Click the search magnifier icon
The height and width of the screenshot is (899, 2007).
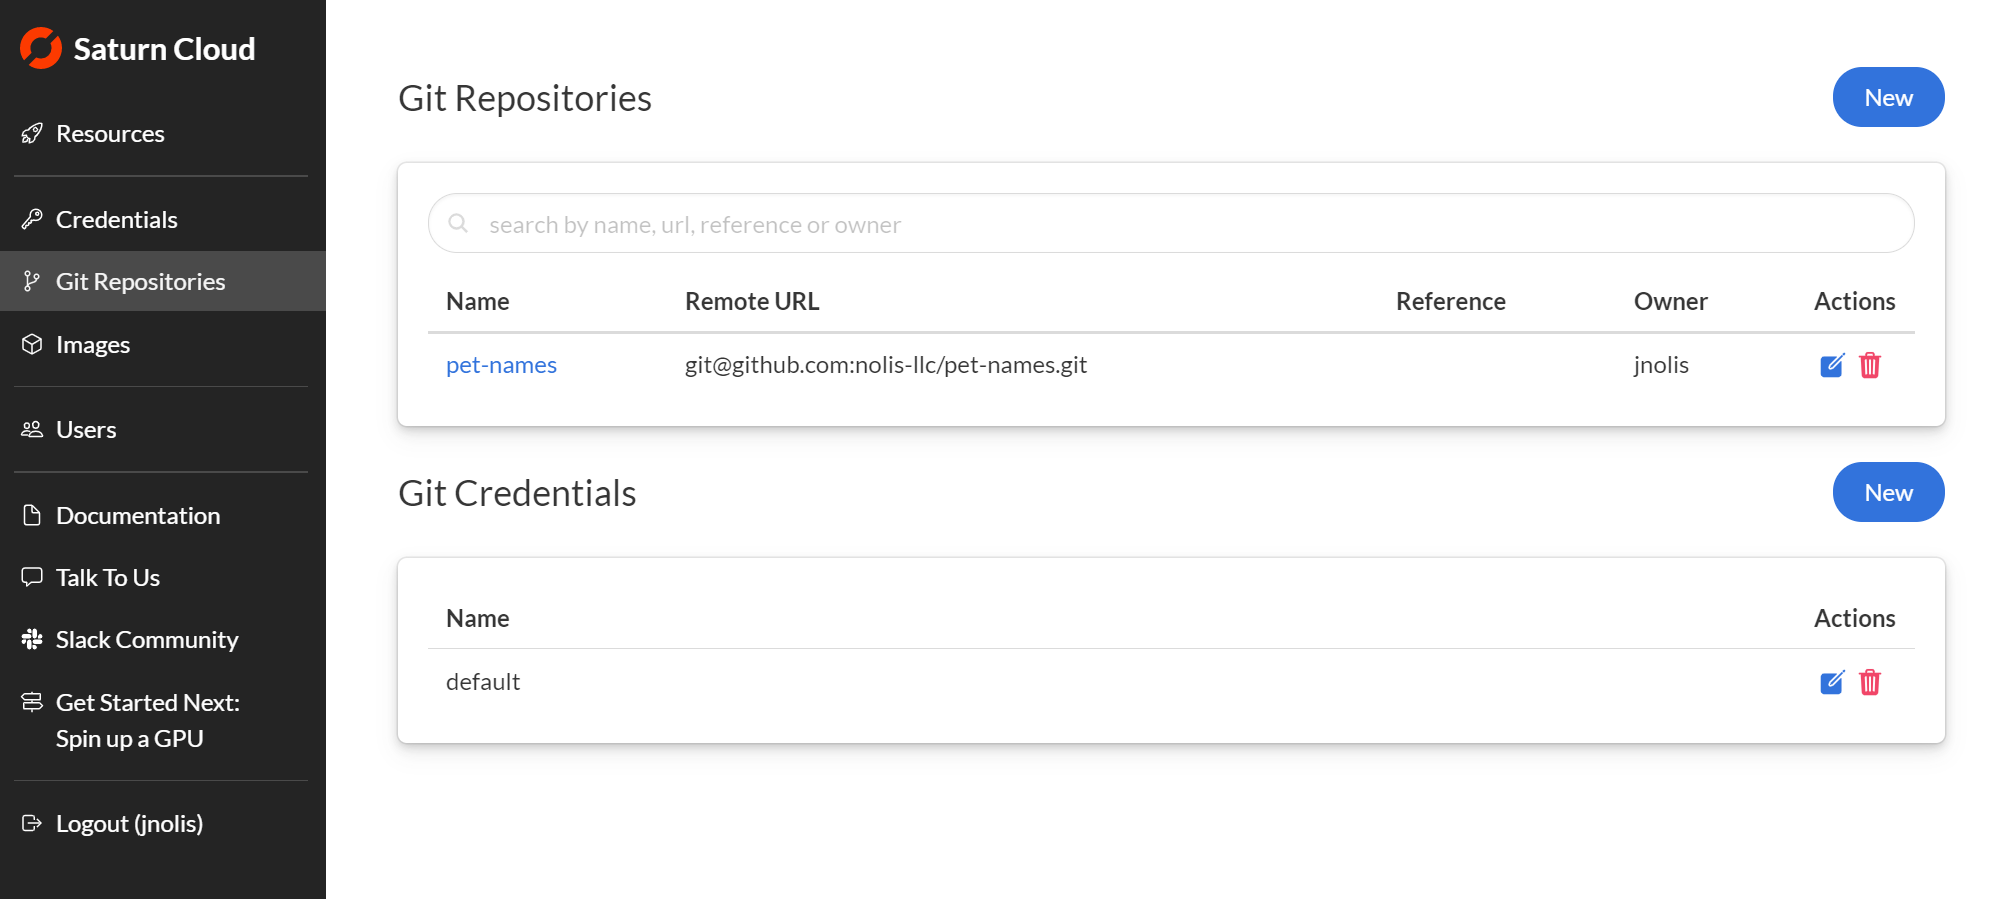tap(458, 223)
